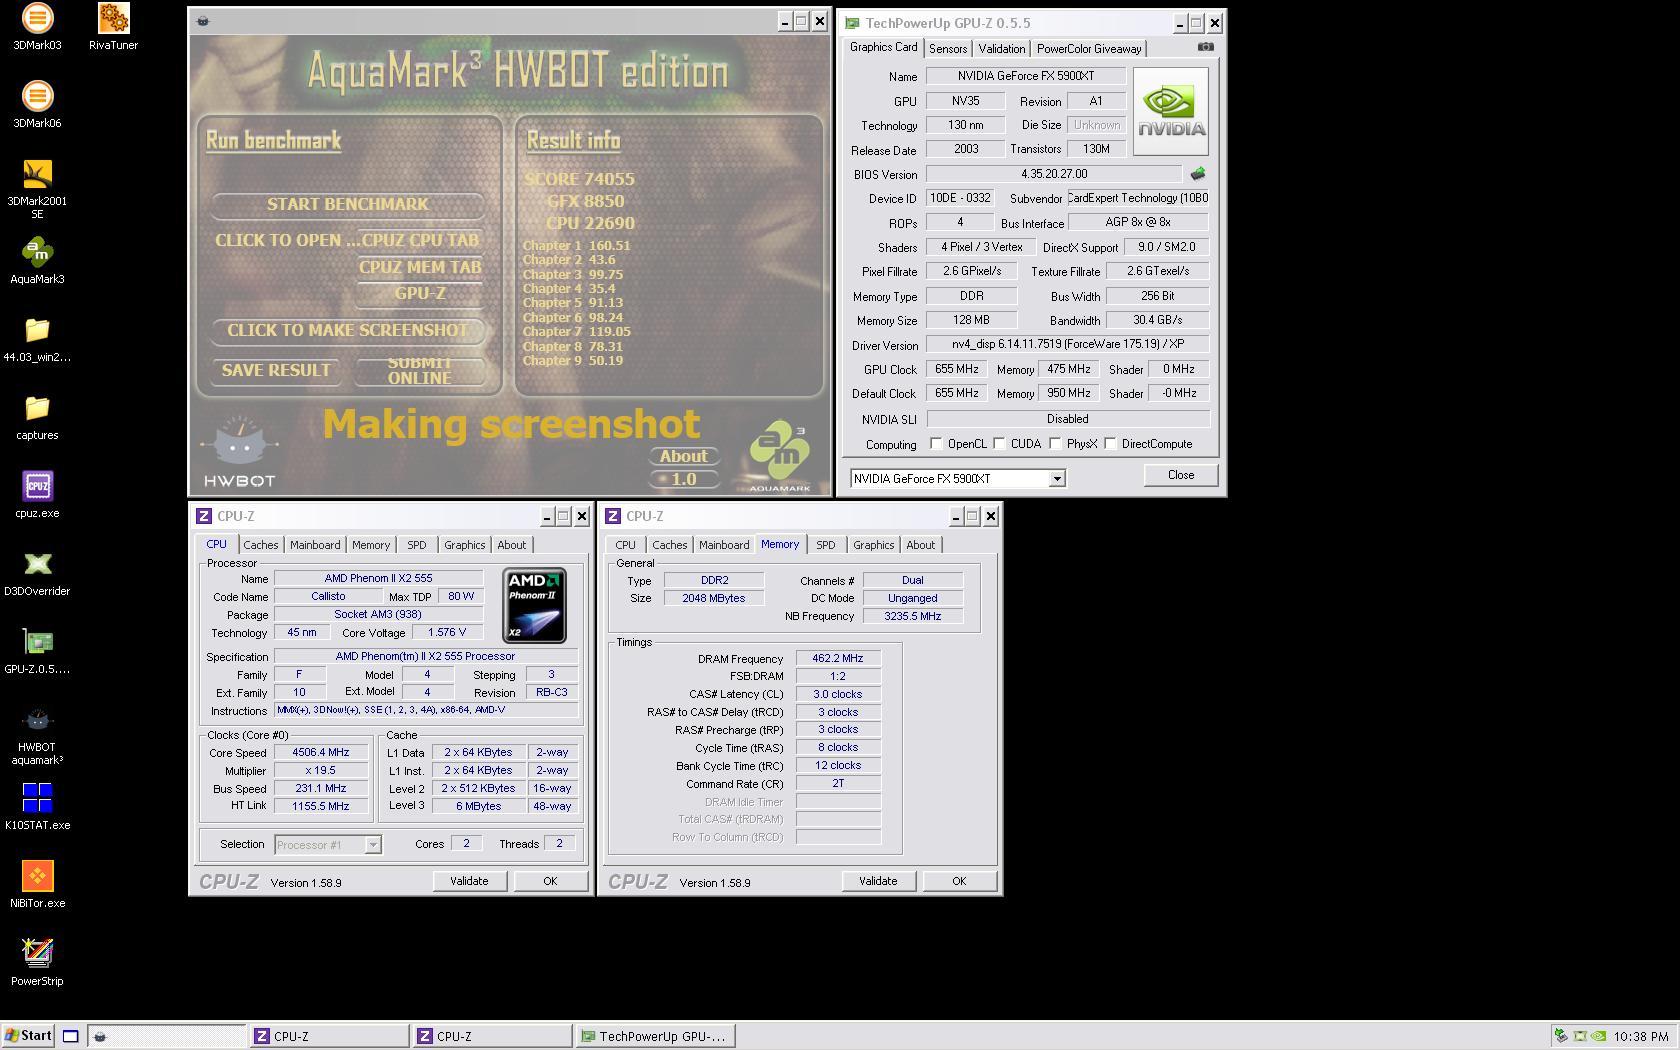Launch NiBiTor.exe from the desktop

(x=37, y=885)
